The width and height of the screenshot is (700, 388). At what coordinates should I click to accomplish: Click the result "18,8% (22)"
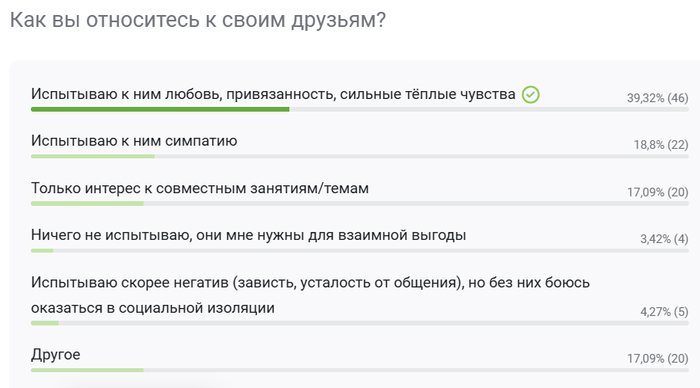(x=661, y=145)
